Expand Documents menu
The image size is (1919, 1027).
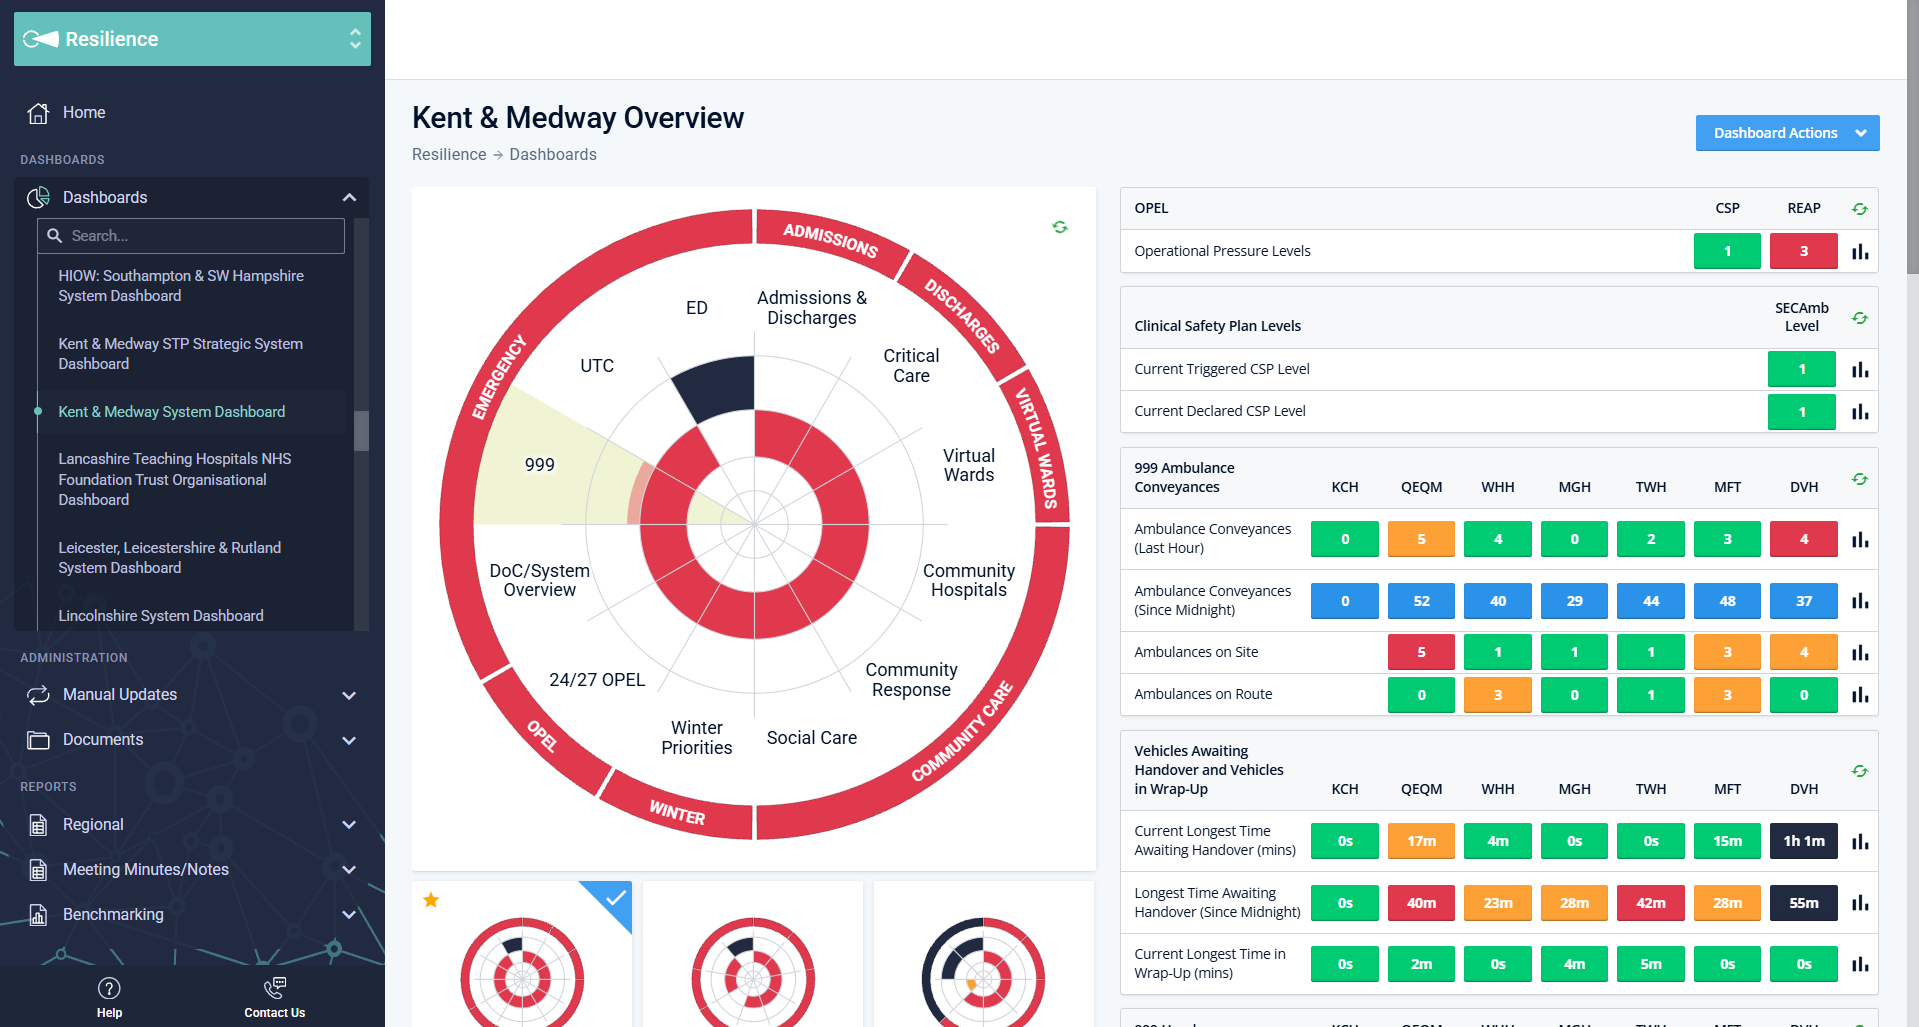(349, 741)
